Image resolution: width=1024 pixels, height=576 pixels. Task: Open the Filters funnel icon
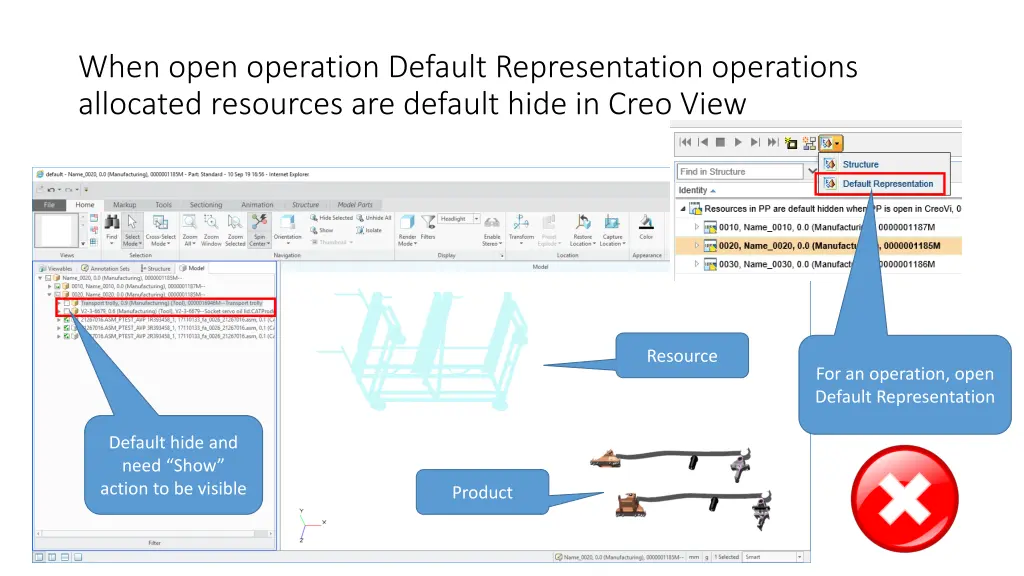(x=428, y=222)
